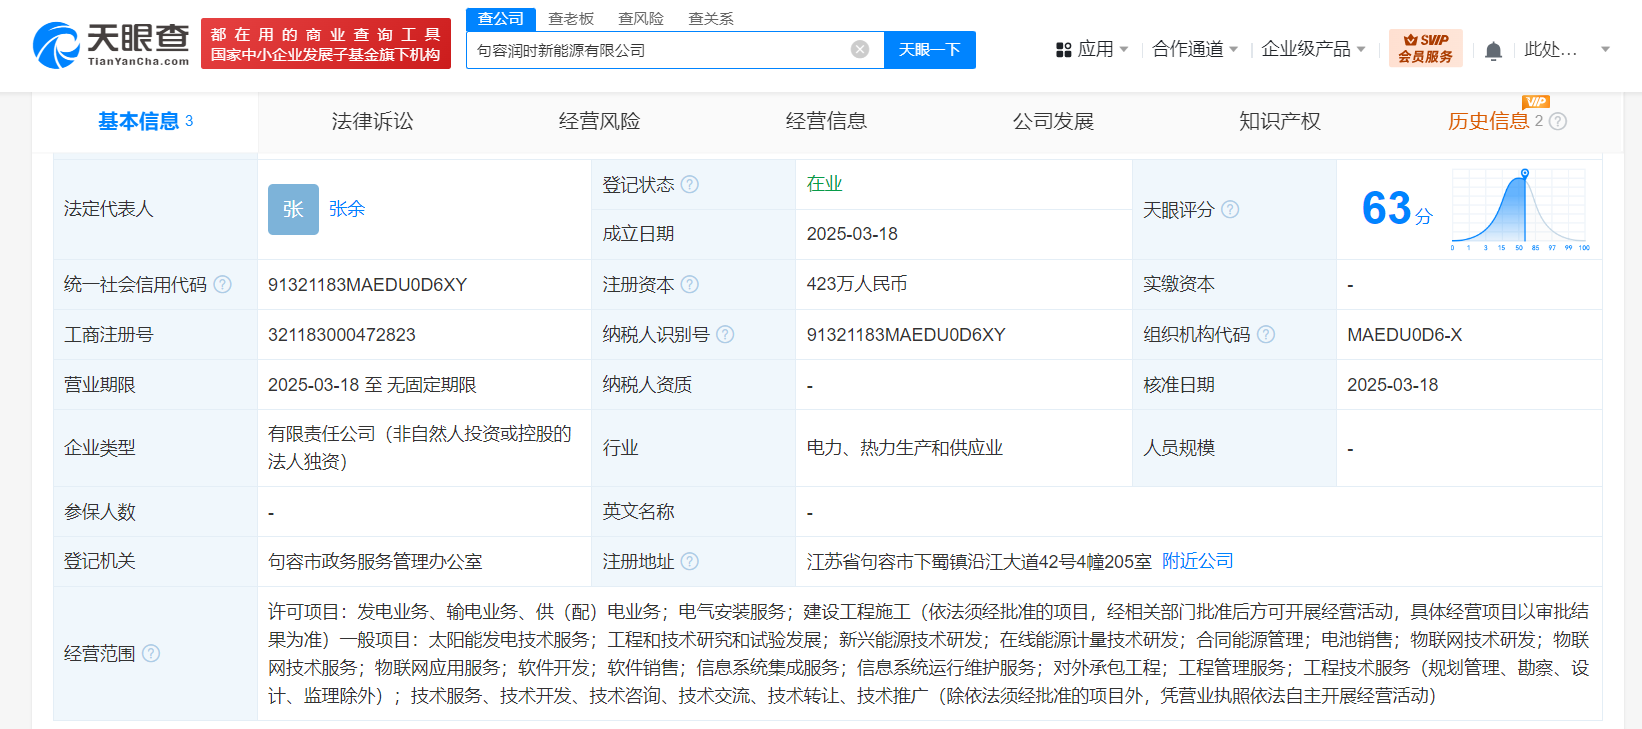1642x729 pixels.
Task: Click help icon next to 天眼评分
Action: pos(1230,210)
